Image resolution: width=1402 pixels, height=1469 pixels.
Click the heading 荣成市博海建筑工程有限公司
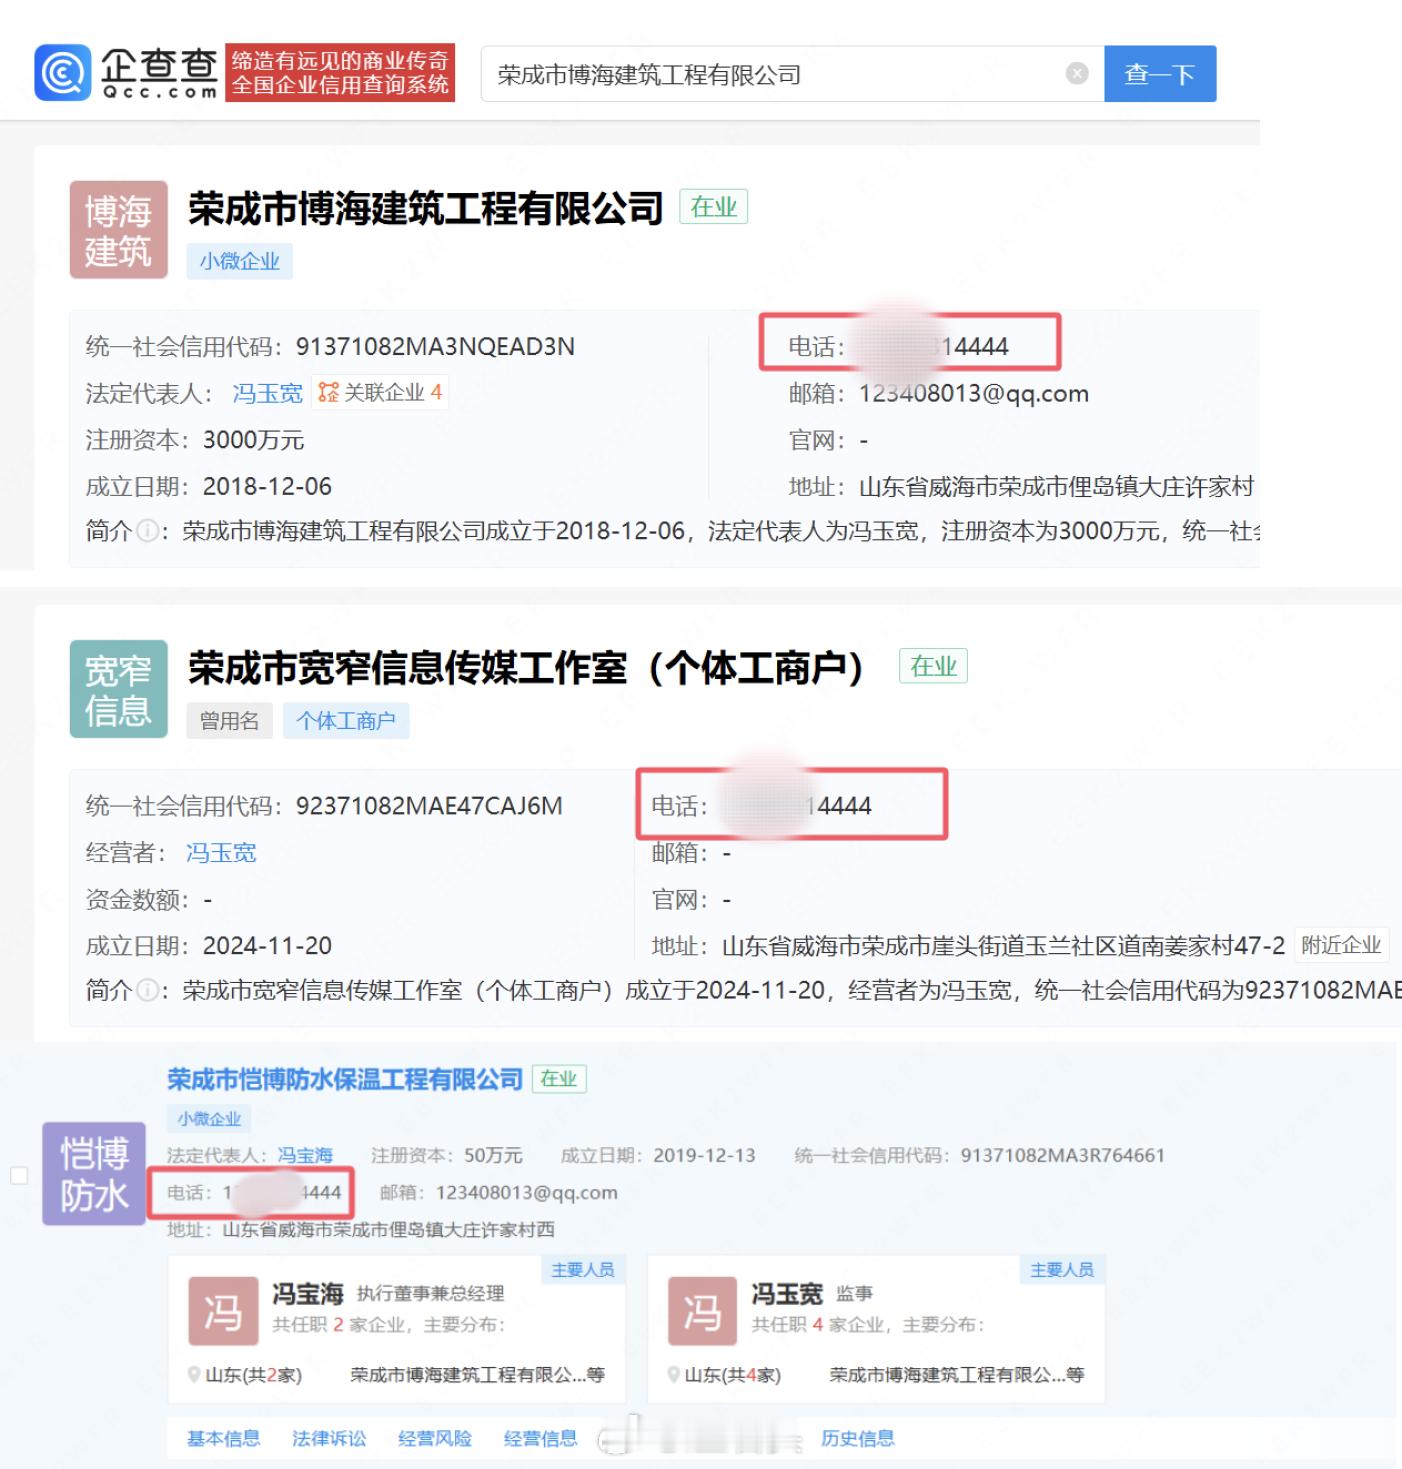pos(426,208)
